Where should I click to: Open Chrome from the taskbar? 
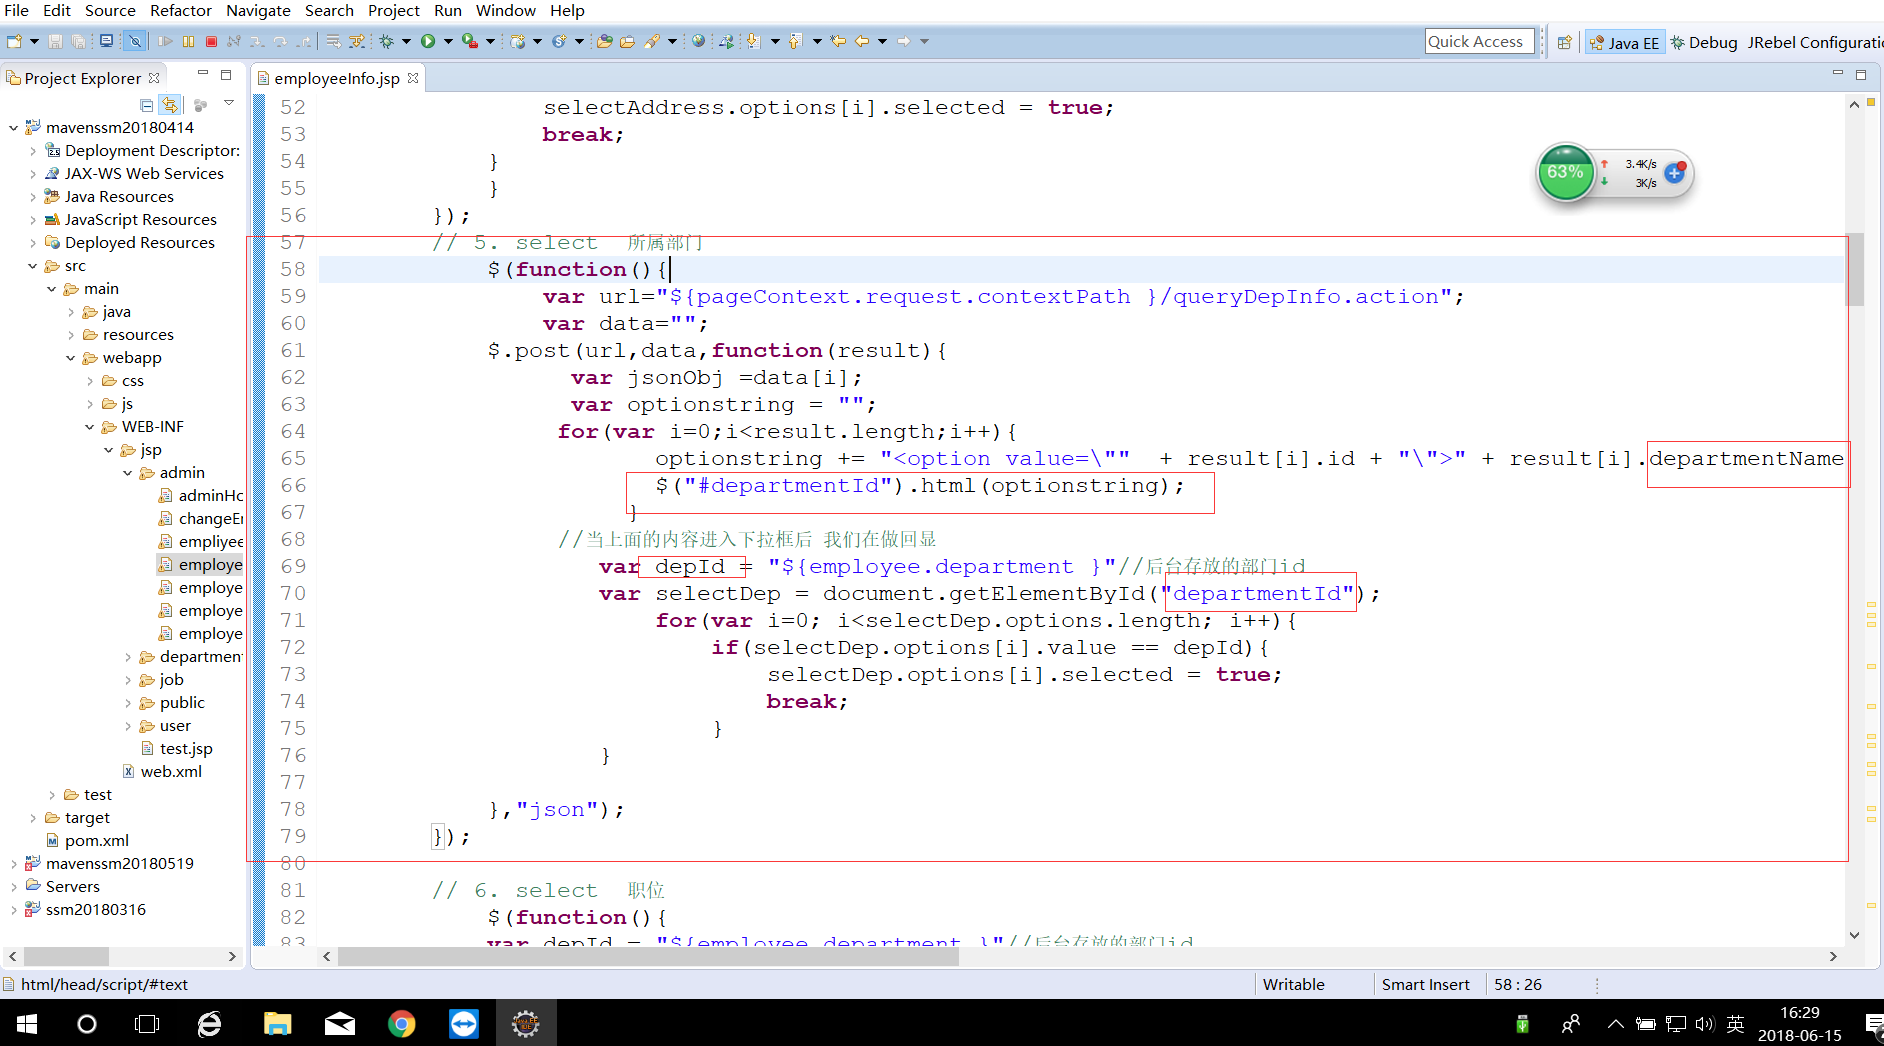pos(401,1024)
